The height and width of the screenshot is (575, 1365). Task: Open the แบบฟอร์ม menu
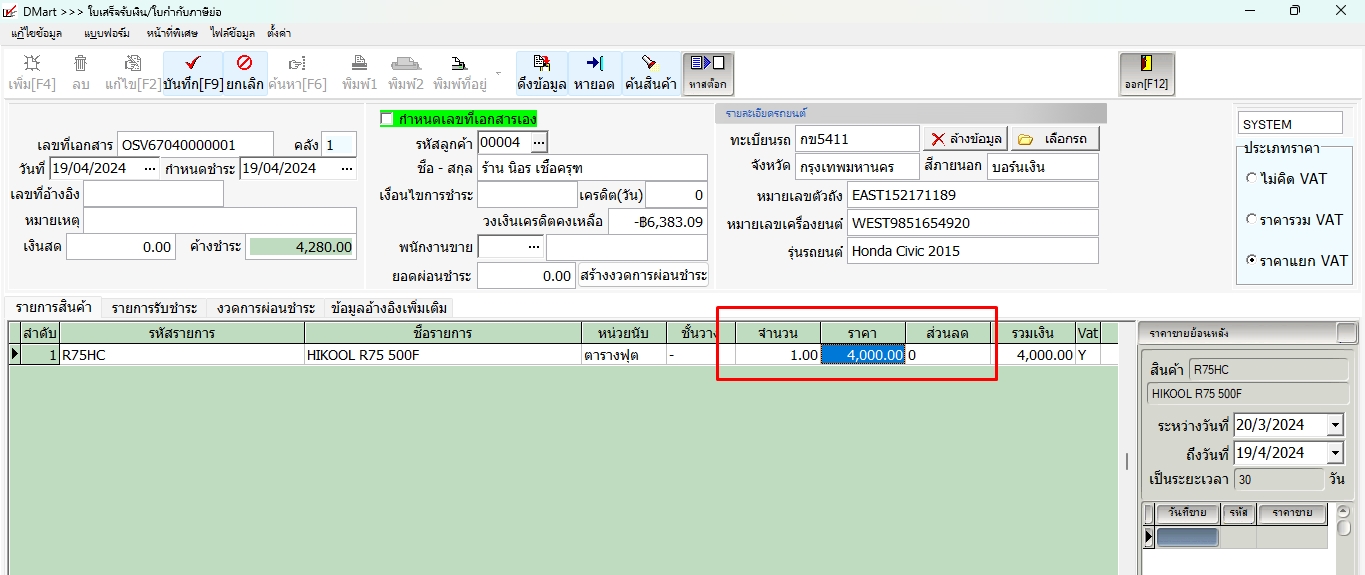(107, 33)
